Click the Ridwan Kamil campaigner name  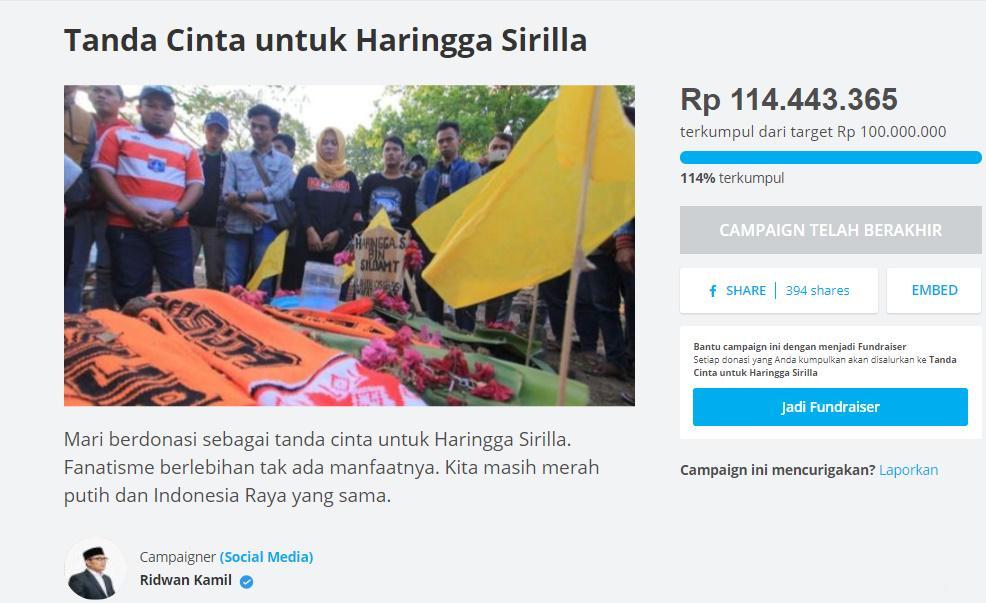tap(186, 580)
